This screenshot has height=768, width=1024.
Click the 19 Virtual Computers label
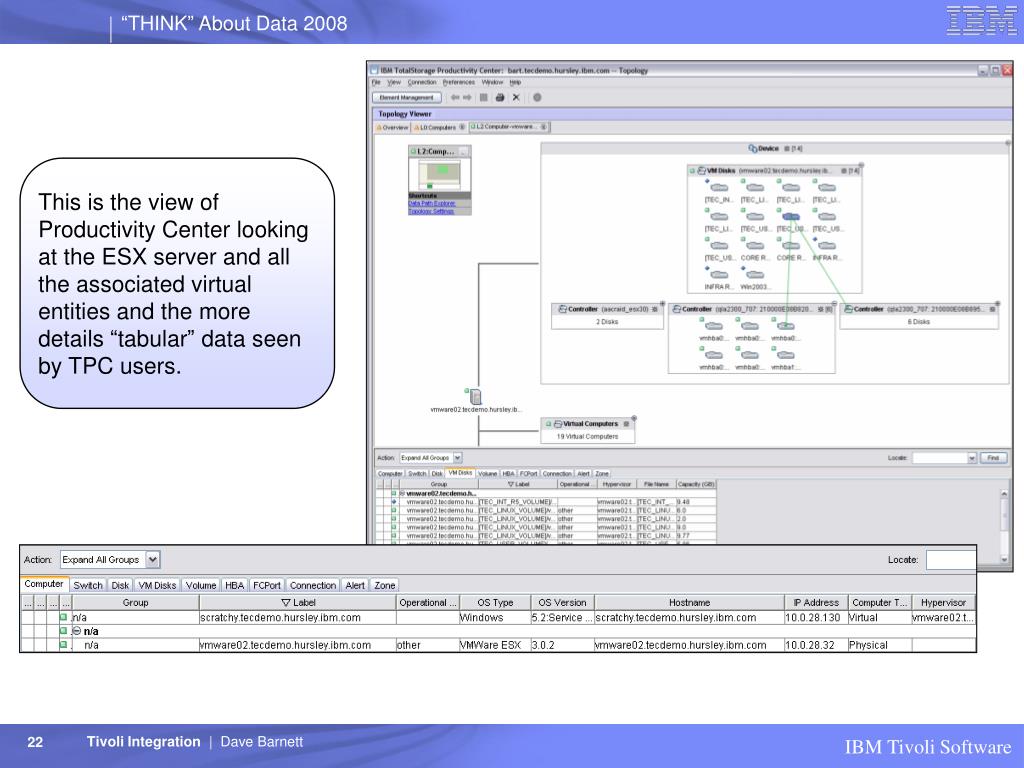coord(587,436)
